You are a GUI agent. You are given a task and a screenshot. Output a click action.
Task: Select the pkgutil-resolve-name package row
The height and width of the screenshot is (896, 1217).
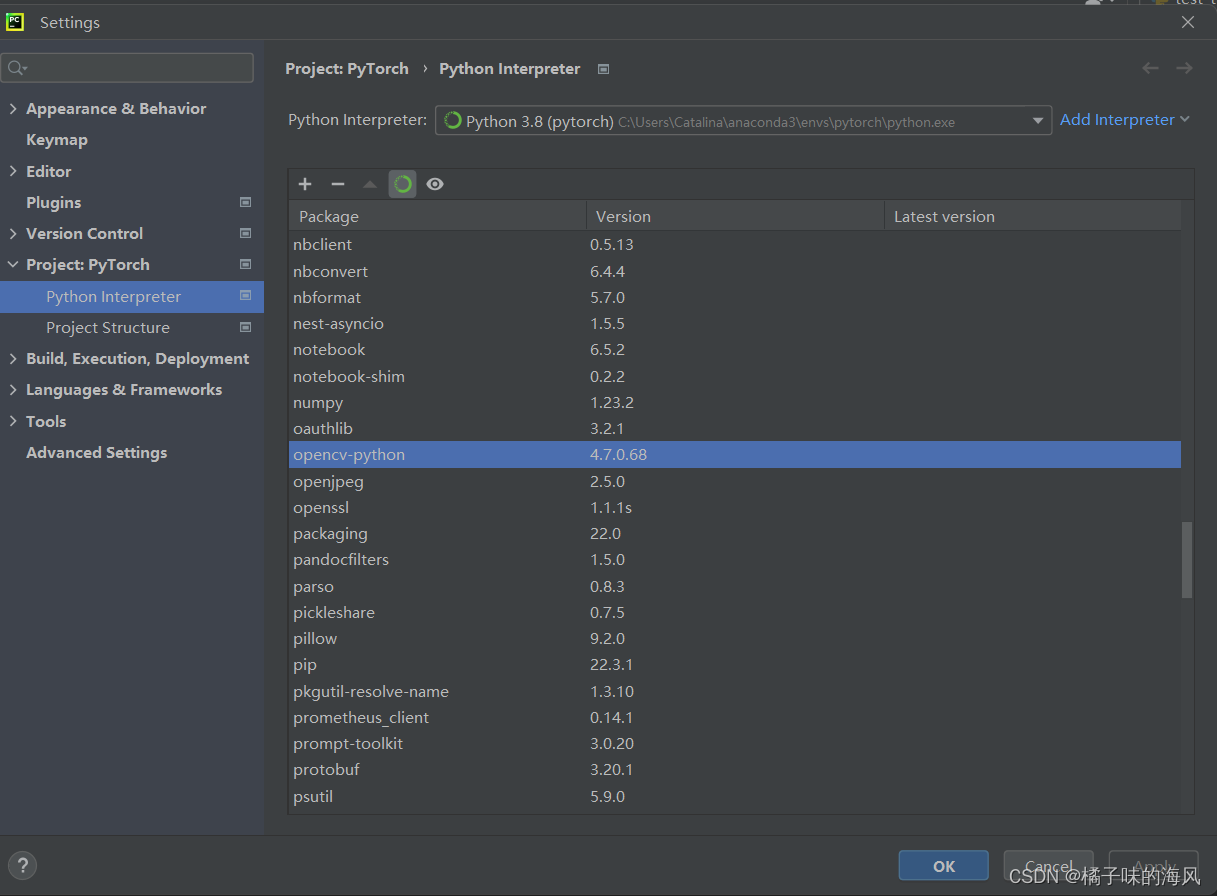(735, 691)
